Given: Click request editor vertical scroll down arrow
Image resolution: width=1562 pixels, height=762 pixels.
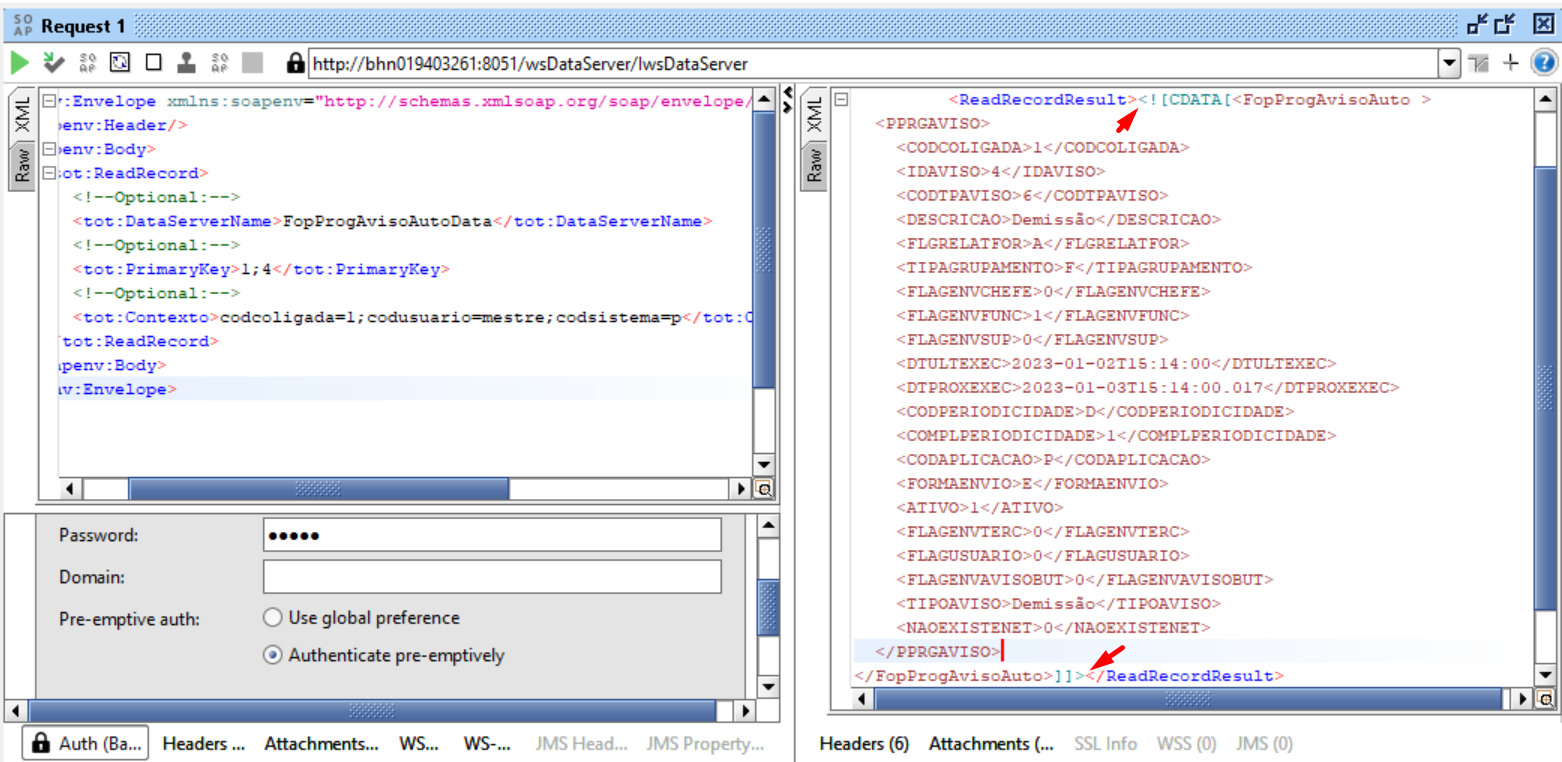Looking at the screenshot, I should click(x=764, y=465).
